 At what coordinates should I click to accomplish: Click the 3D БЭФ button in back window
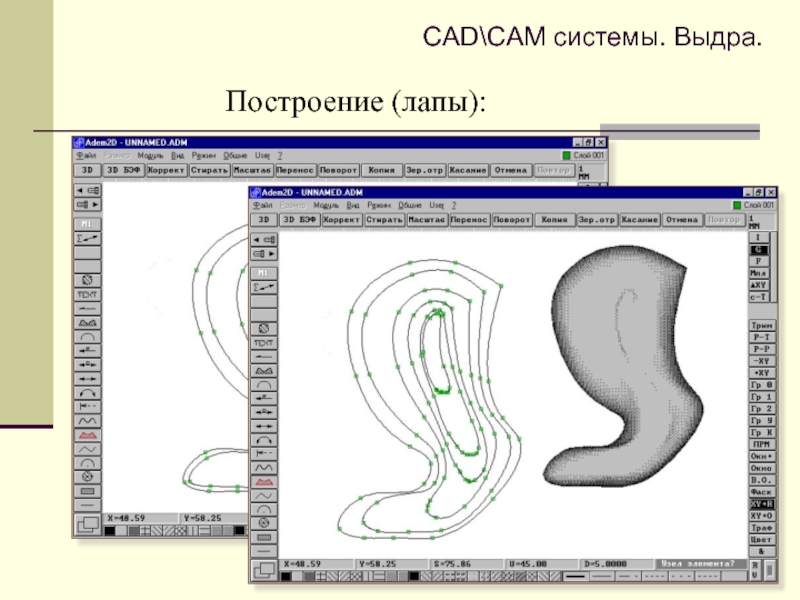point(123,170)
